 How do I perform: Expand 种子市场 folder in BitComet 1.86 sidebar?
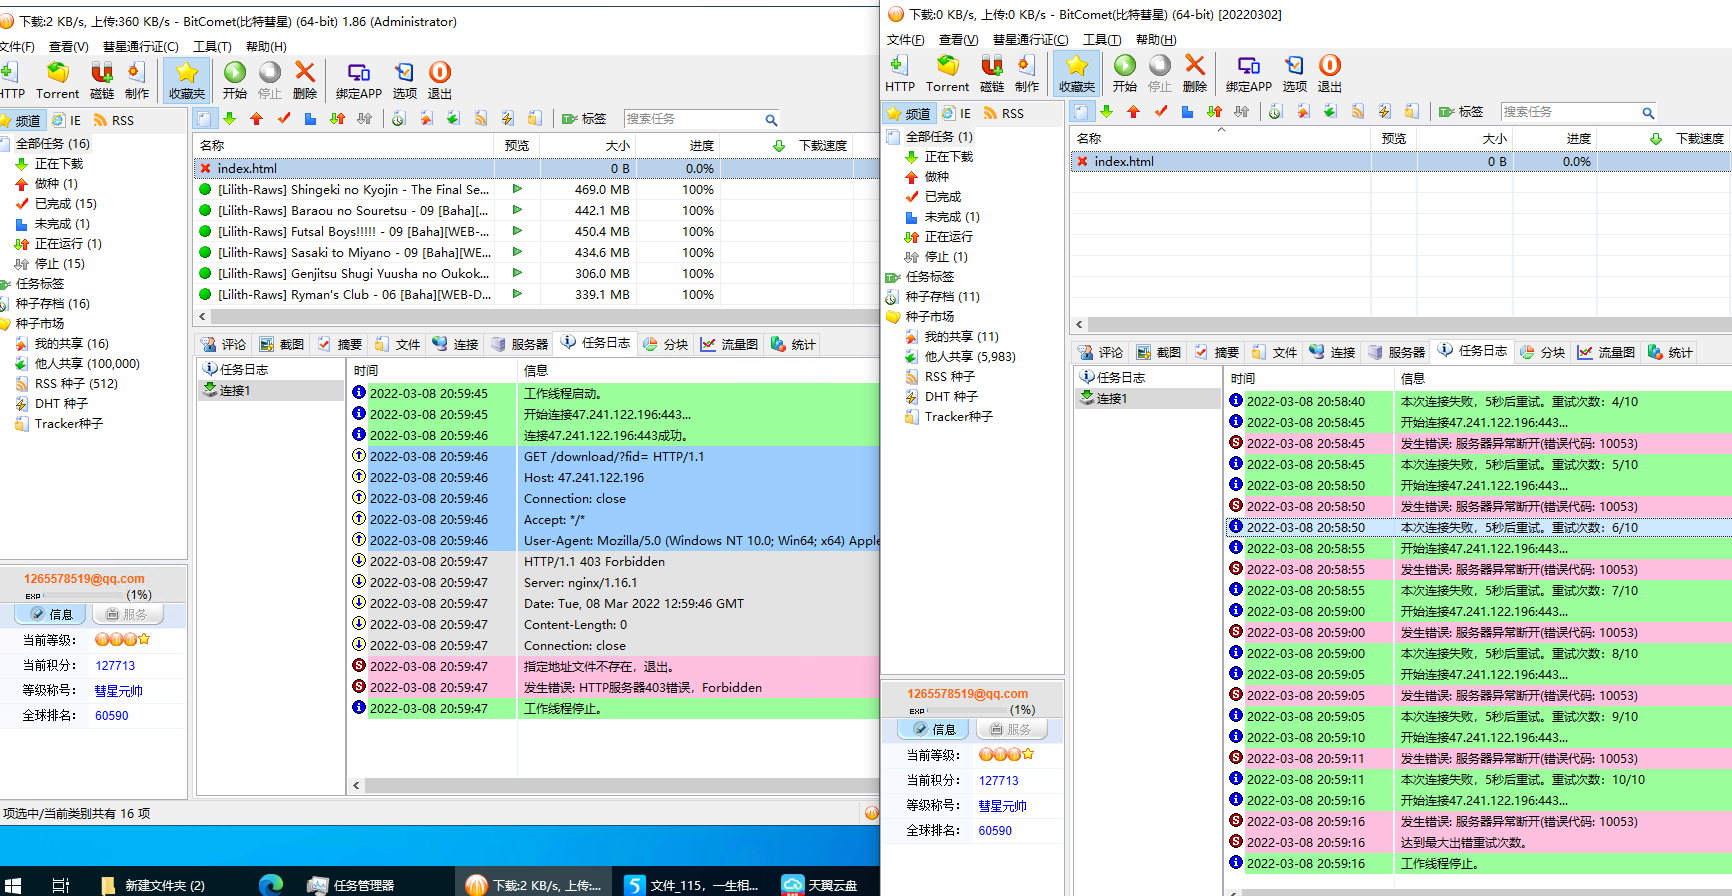(x=40, y=324)
